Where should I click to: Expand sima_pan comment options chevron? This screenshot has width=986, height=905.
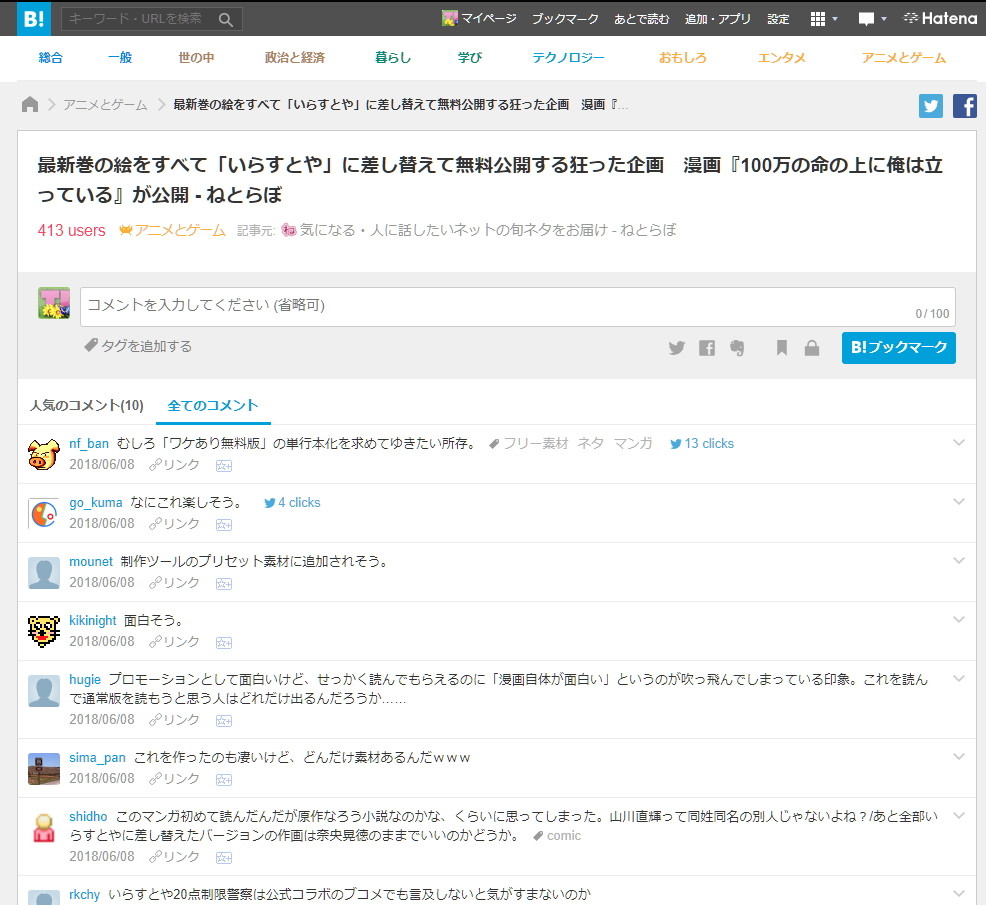(x=959, y=757)
